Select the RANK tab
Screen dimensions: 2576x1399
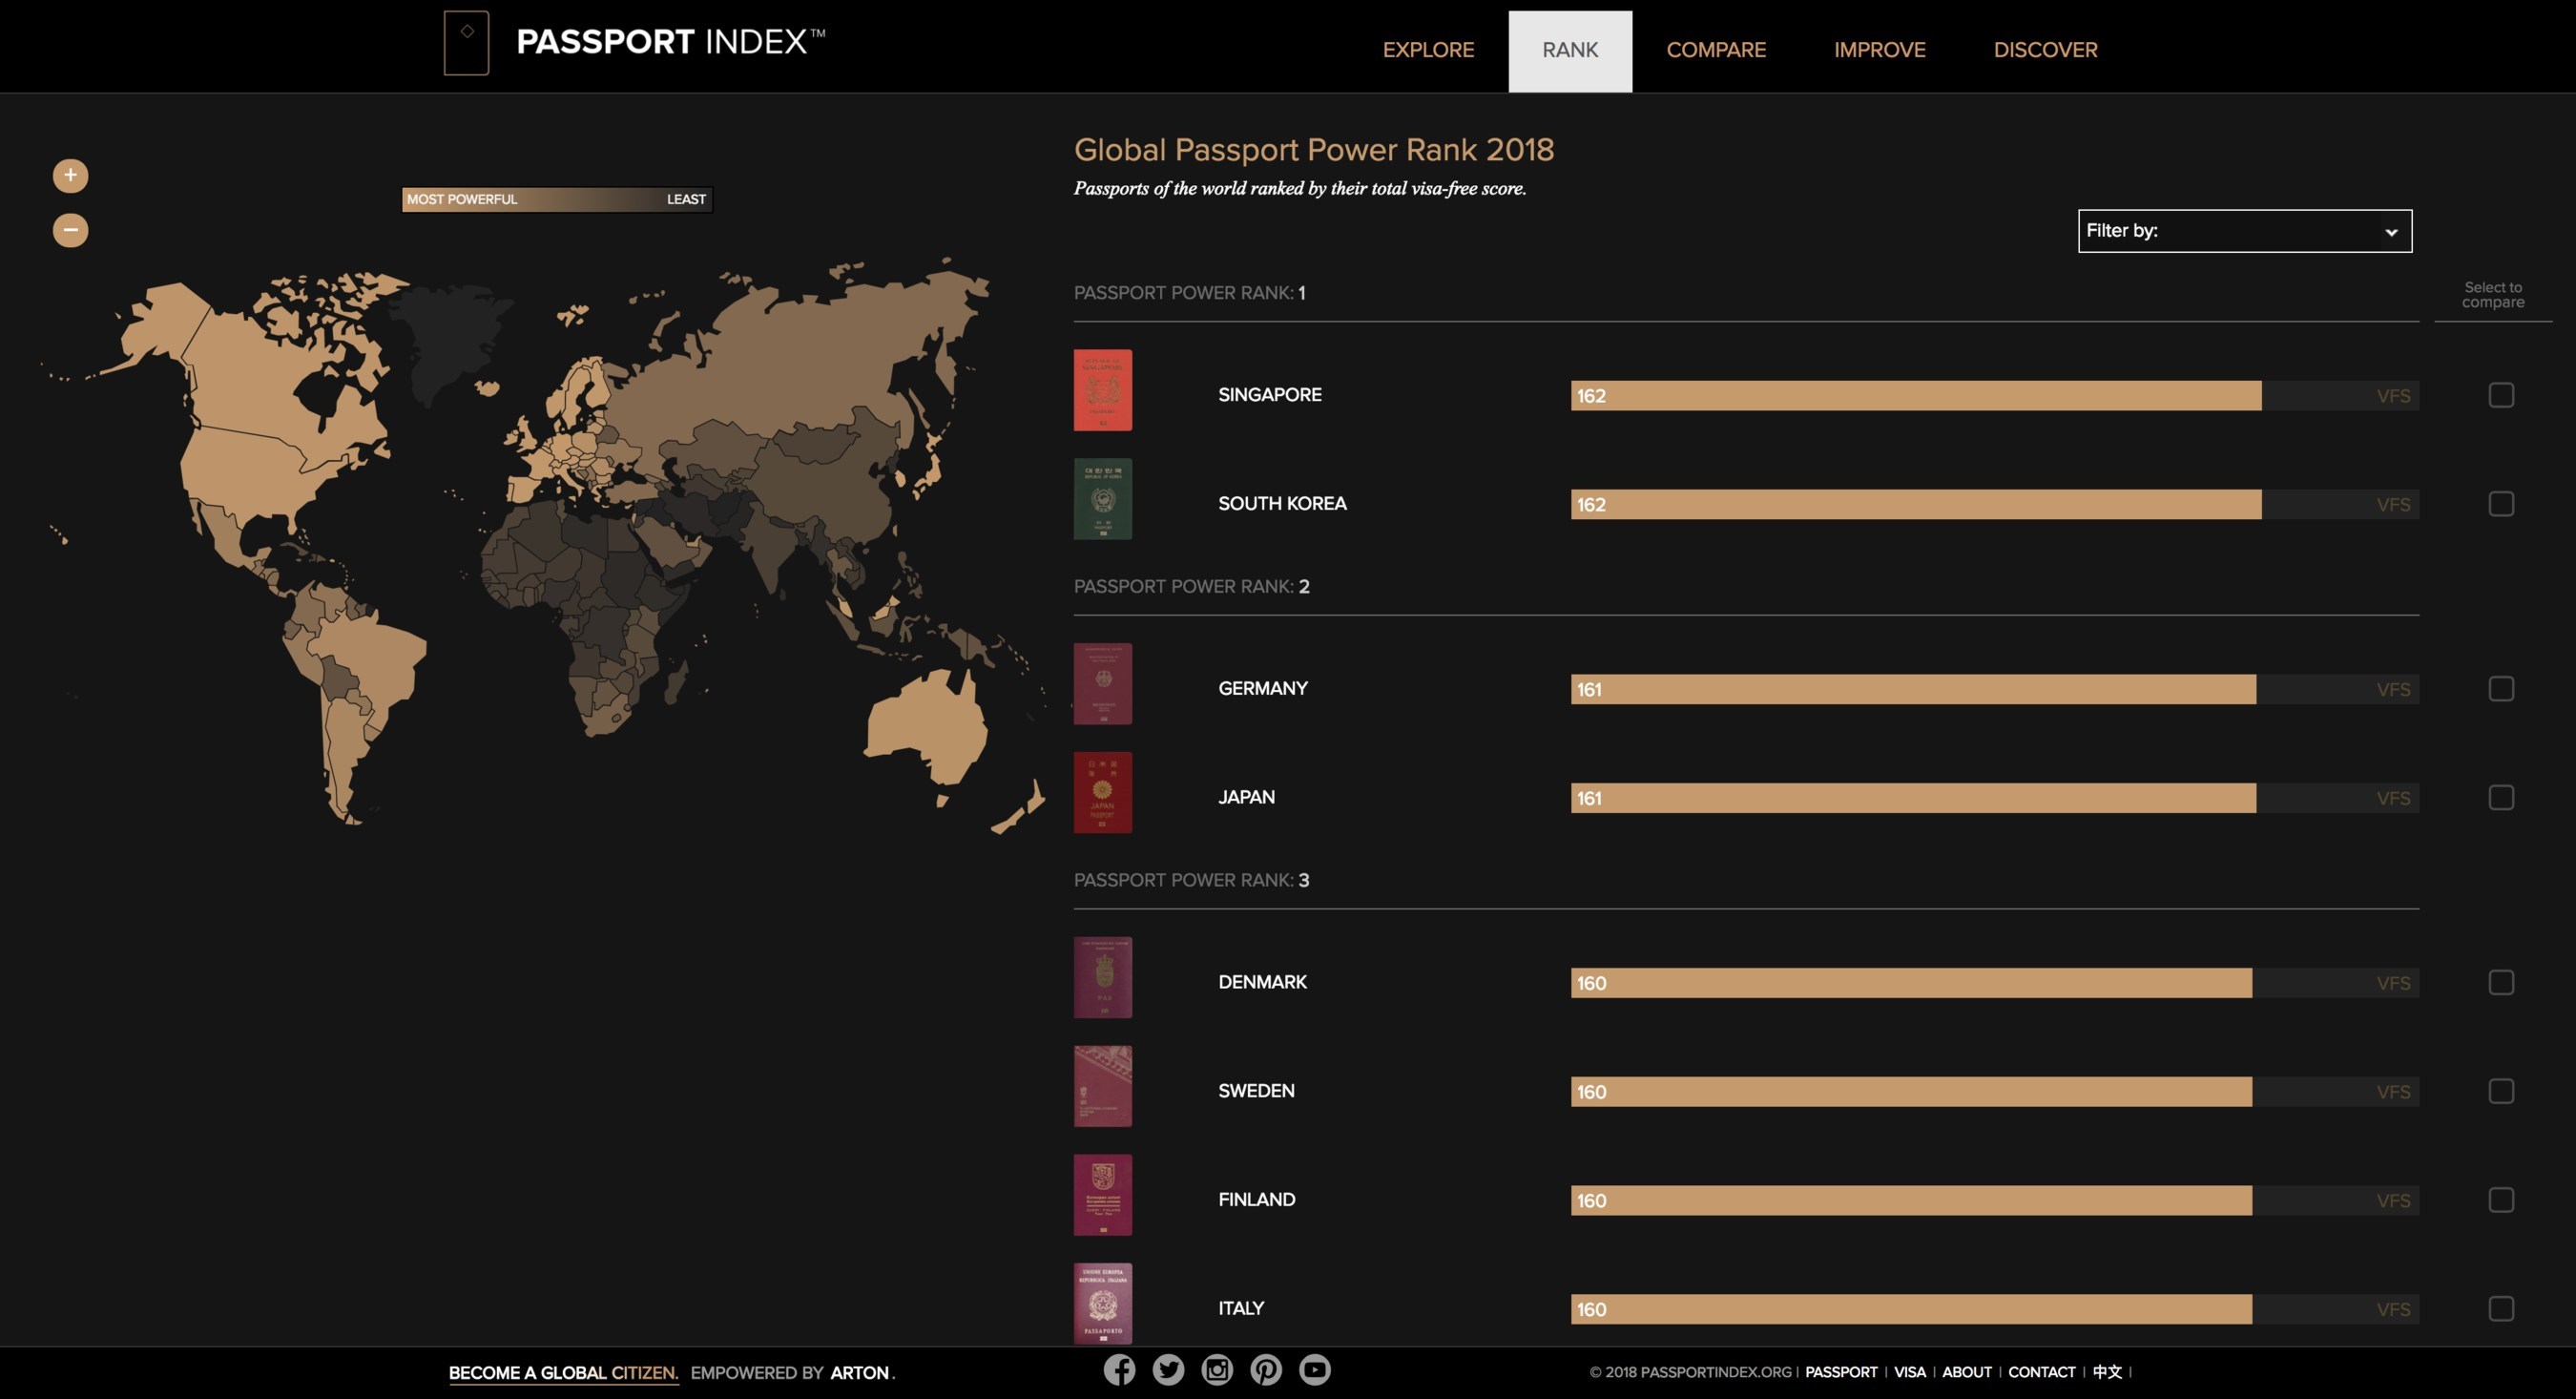click(x=1570, y=51)
